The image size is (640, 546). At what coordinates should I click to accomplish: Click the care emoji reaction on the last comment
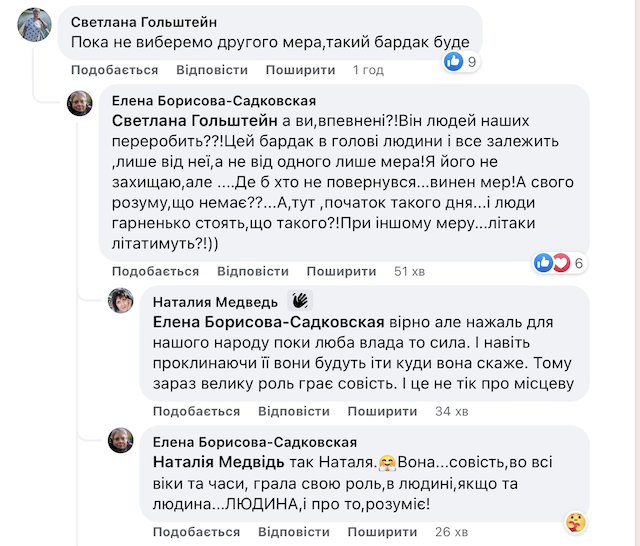(576, 523)
